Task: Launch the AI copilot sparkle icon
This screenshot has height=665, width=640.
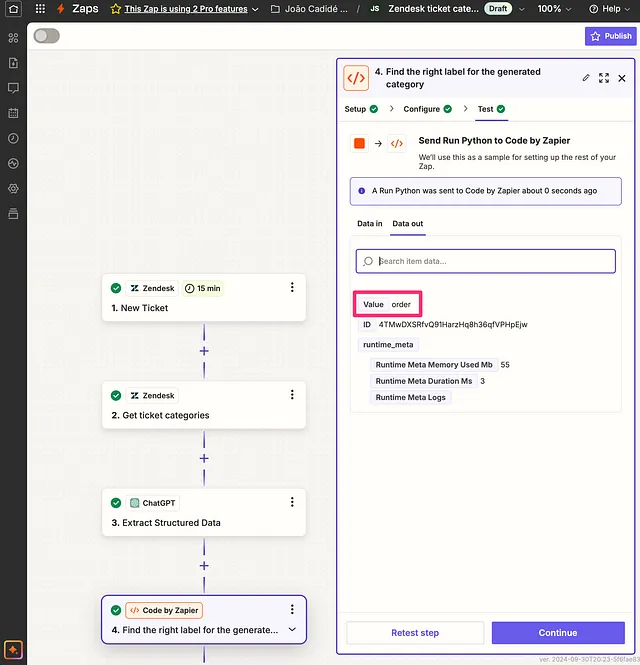Action: [13, 650]
